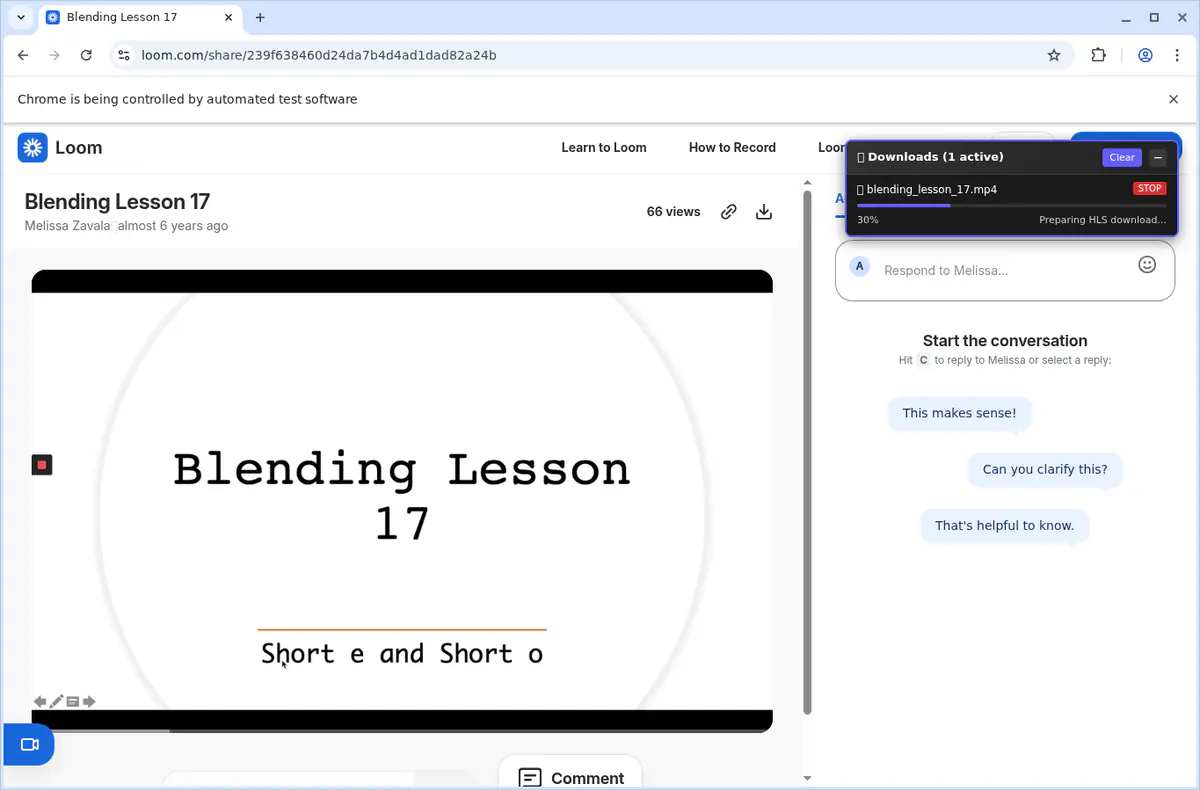Viewport: 1200px width, 790px height.
Task: Click the download video arrow icon
Action: click(764, 212)
